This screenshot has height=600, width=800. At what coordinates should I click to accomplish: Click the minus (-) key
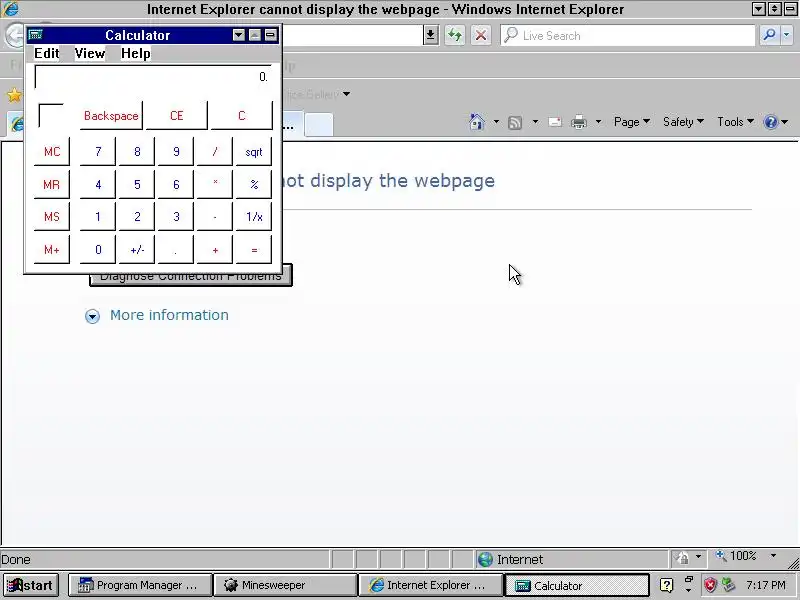pyautogui.click(x=215, y=217)
